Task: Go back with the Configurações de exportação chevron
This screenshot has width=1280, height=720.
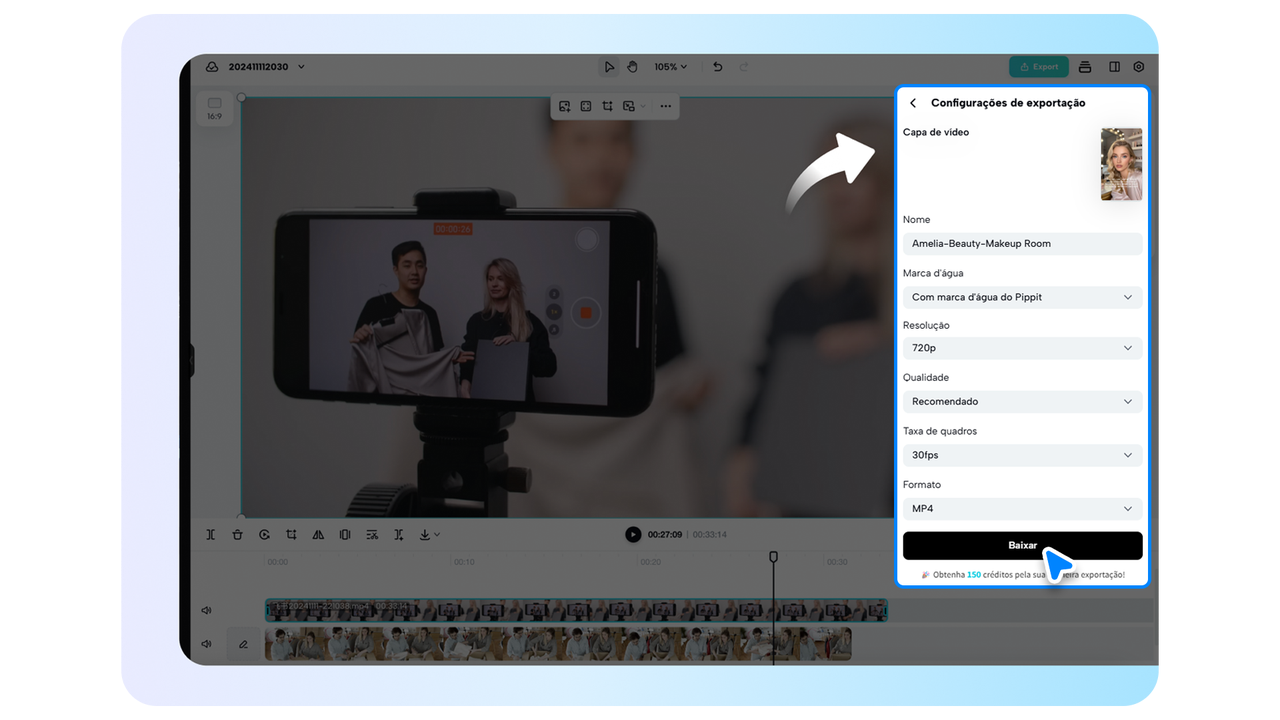Action: point(911,102)
